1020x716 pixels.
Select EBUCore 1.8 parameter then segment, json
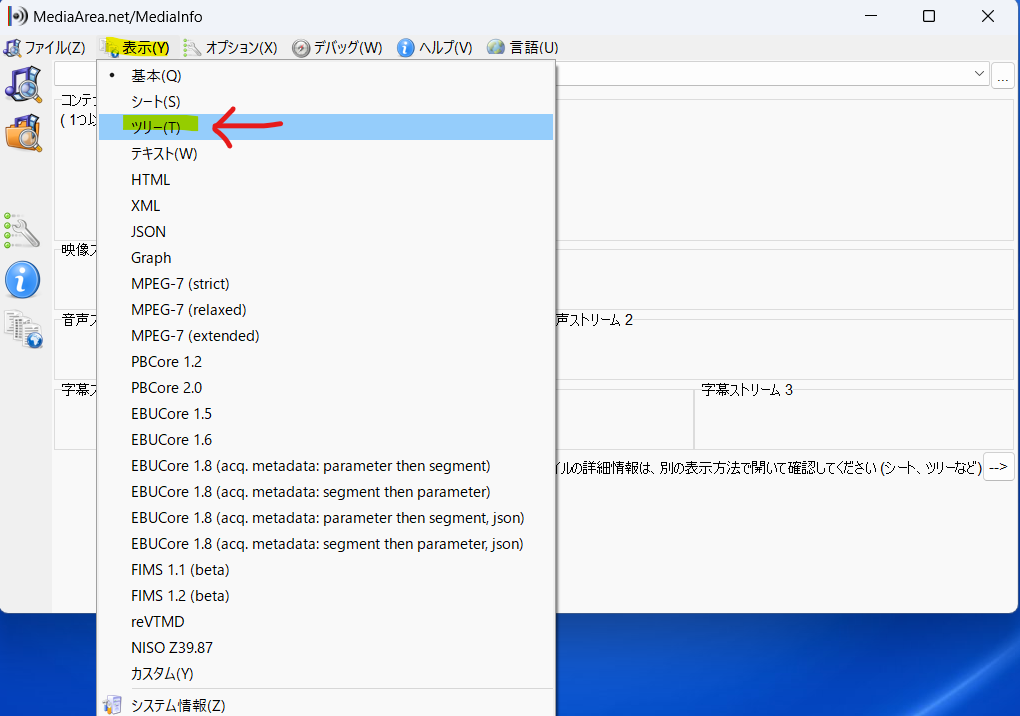click(x=326, y=518)
